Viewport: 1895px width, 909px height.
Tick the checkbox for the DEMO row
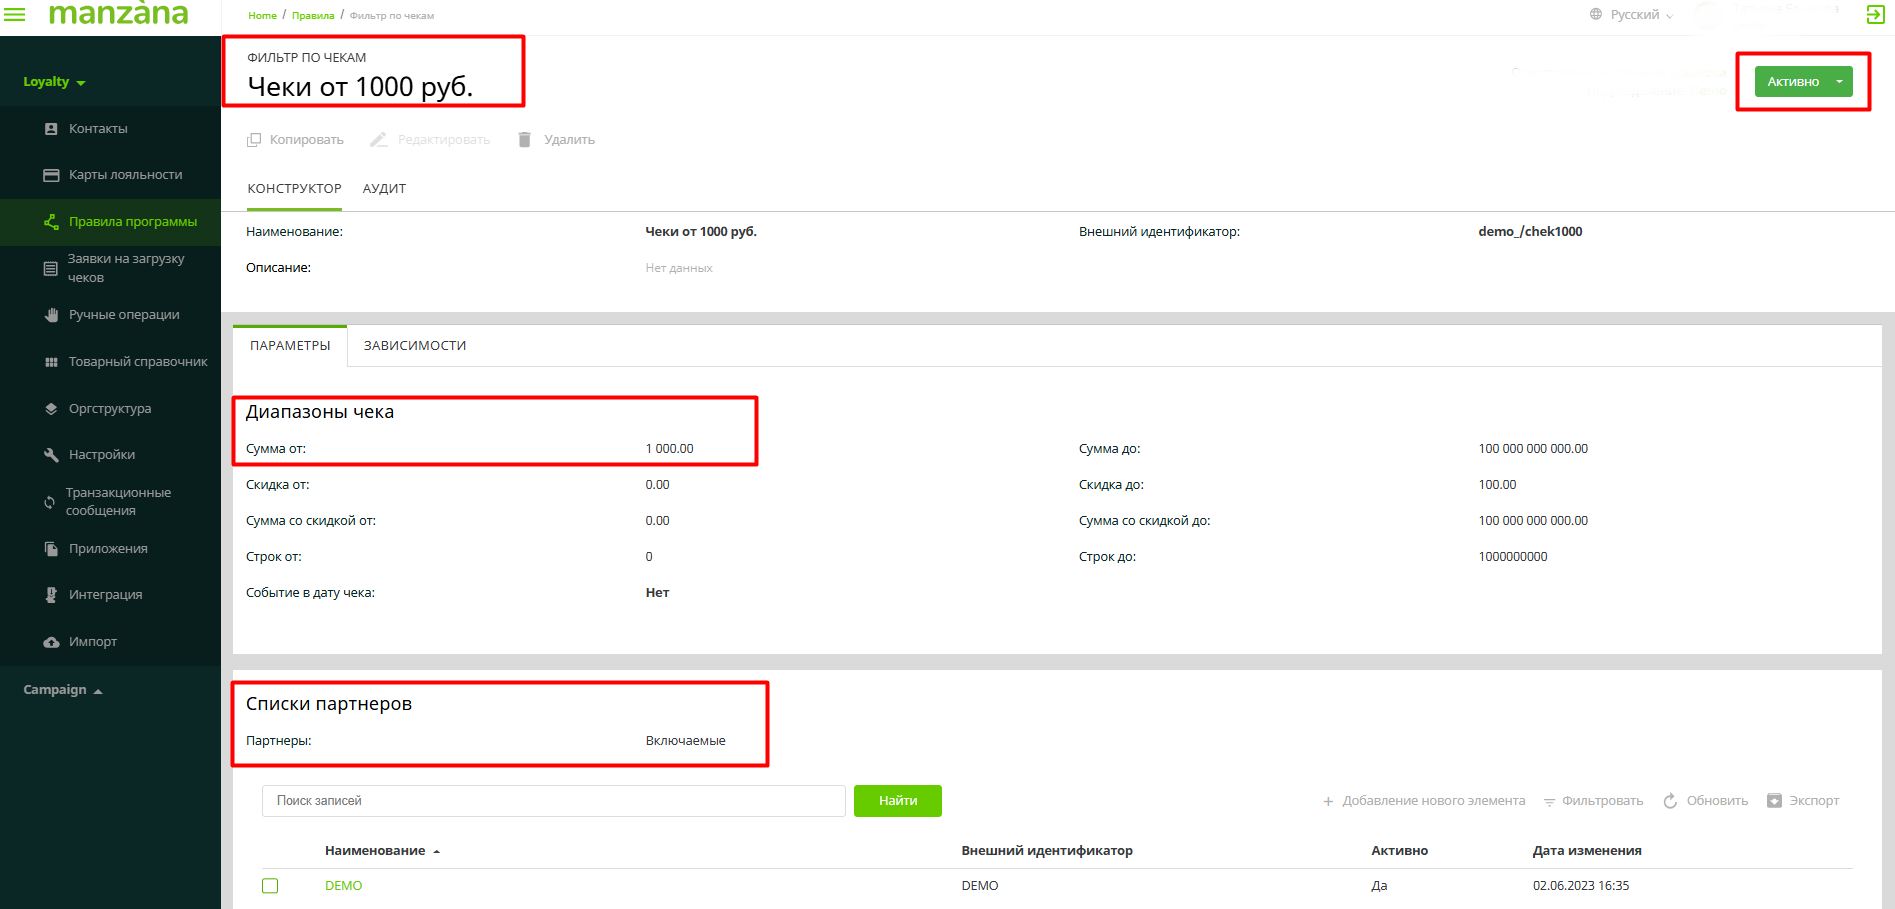[270, 886]
